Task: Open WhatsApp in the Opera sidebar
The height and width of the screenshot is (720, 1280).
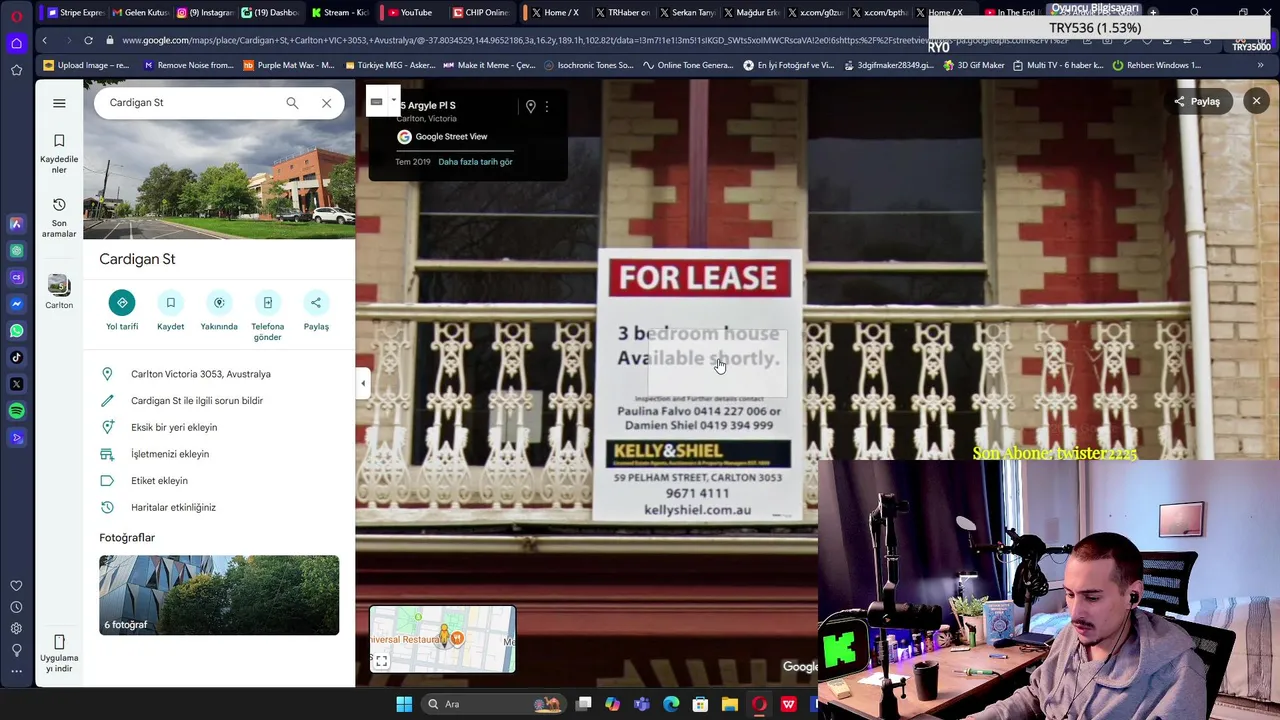Action: (x=17, y=331)
